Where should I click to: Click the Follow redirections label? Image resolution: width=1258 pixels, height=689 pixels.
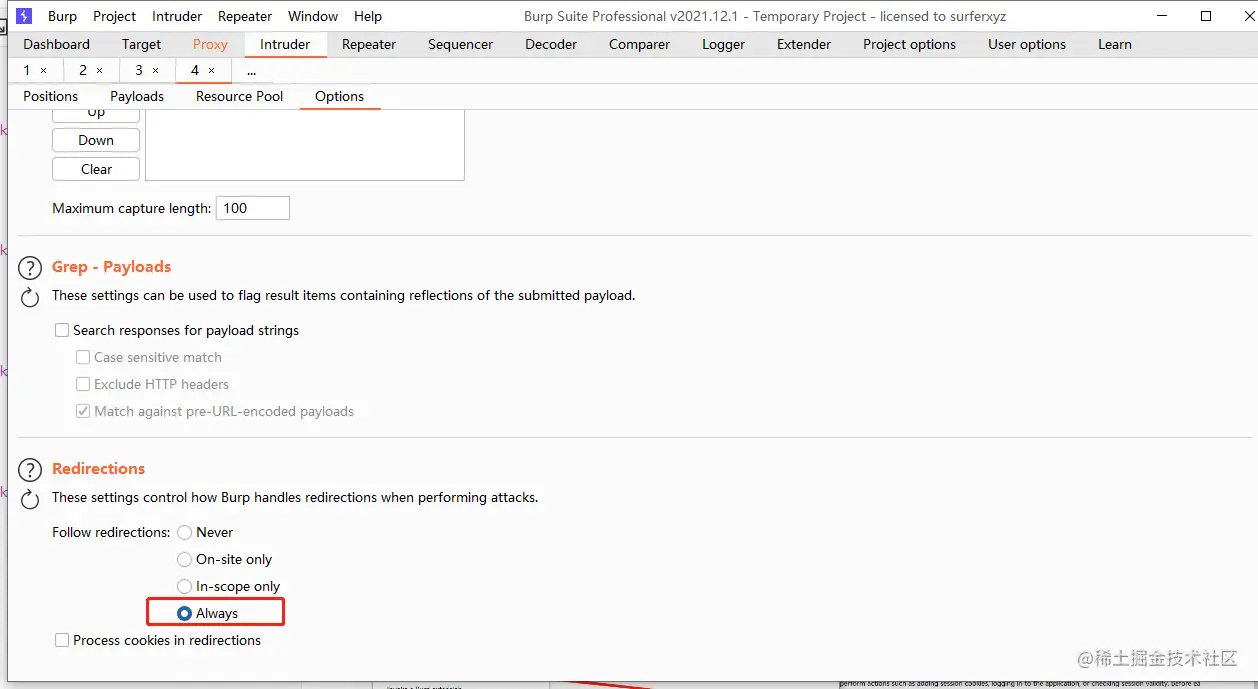111,533
